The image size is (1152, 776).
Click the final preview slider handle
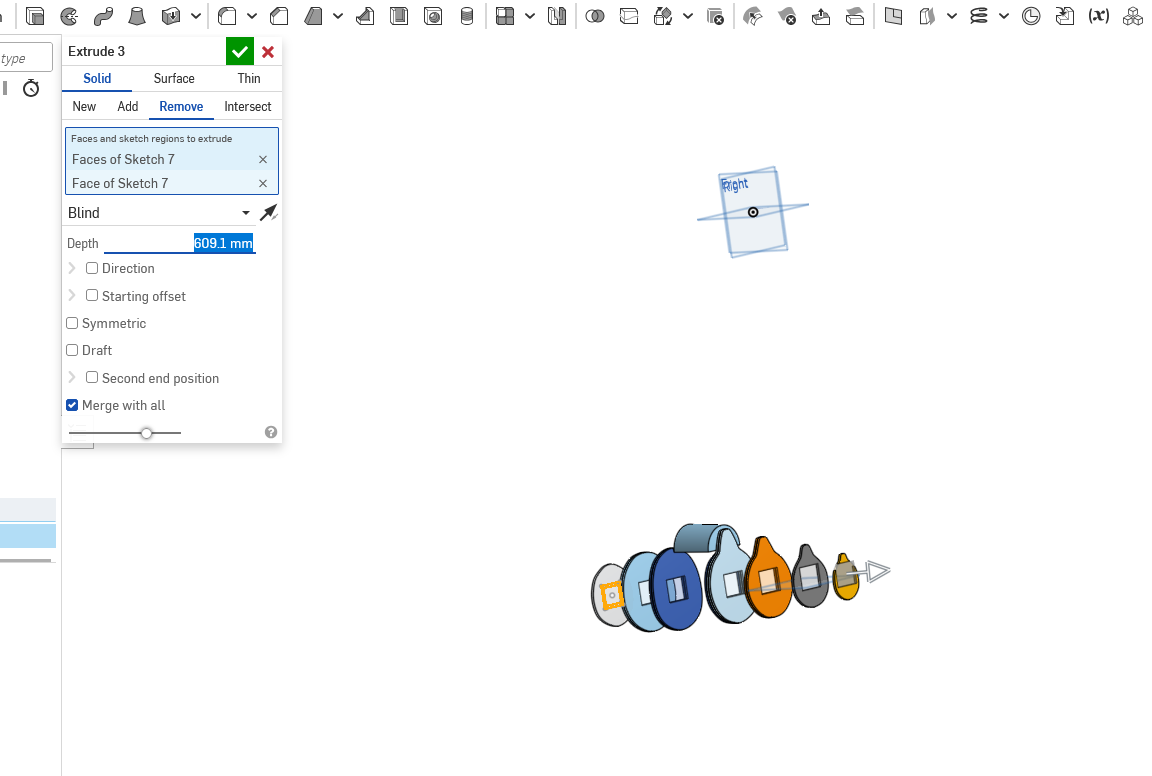(x=146, y=433)
